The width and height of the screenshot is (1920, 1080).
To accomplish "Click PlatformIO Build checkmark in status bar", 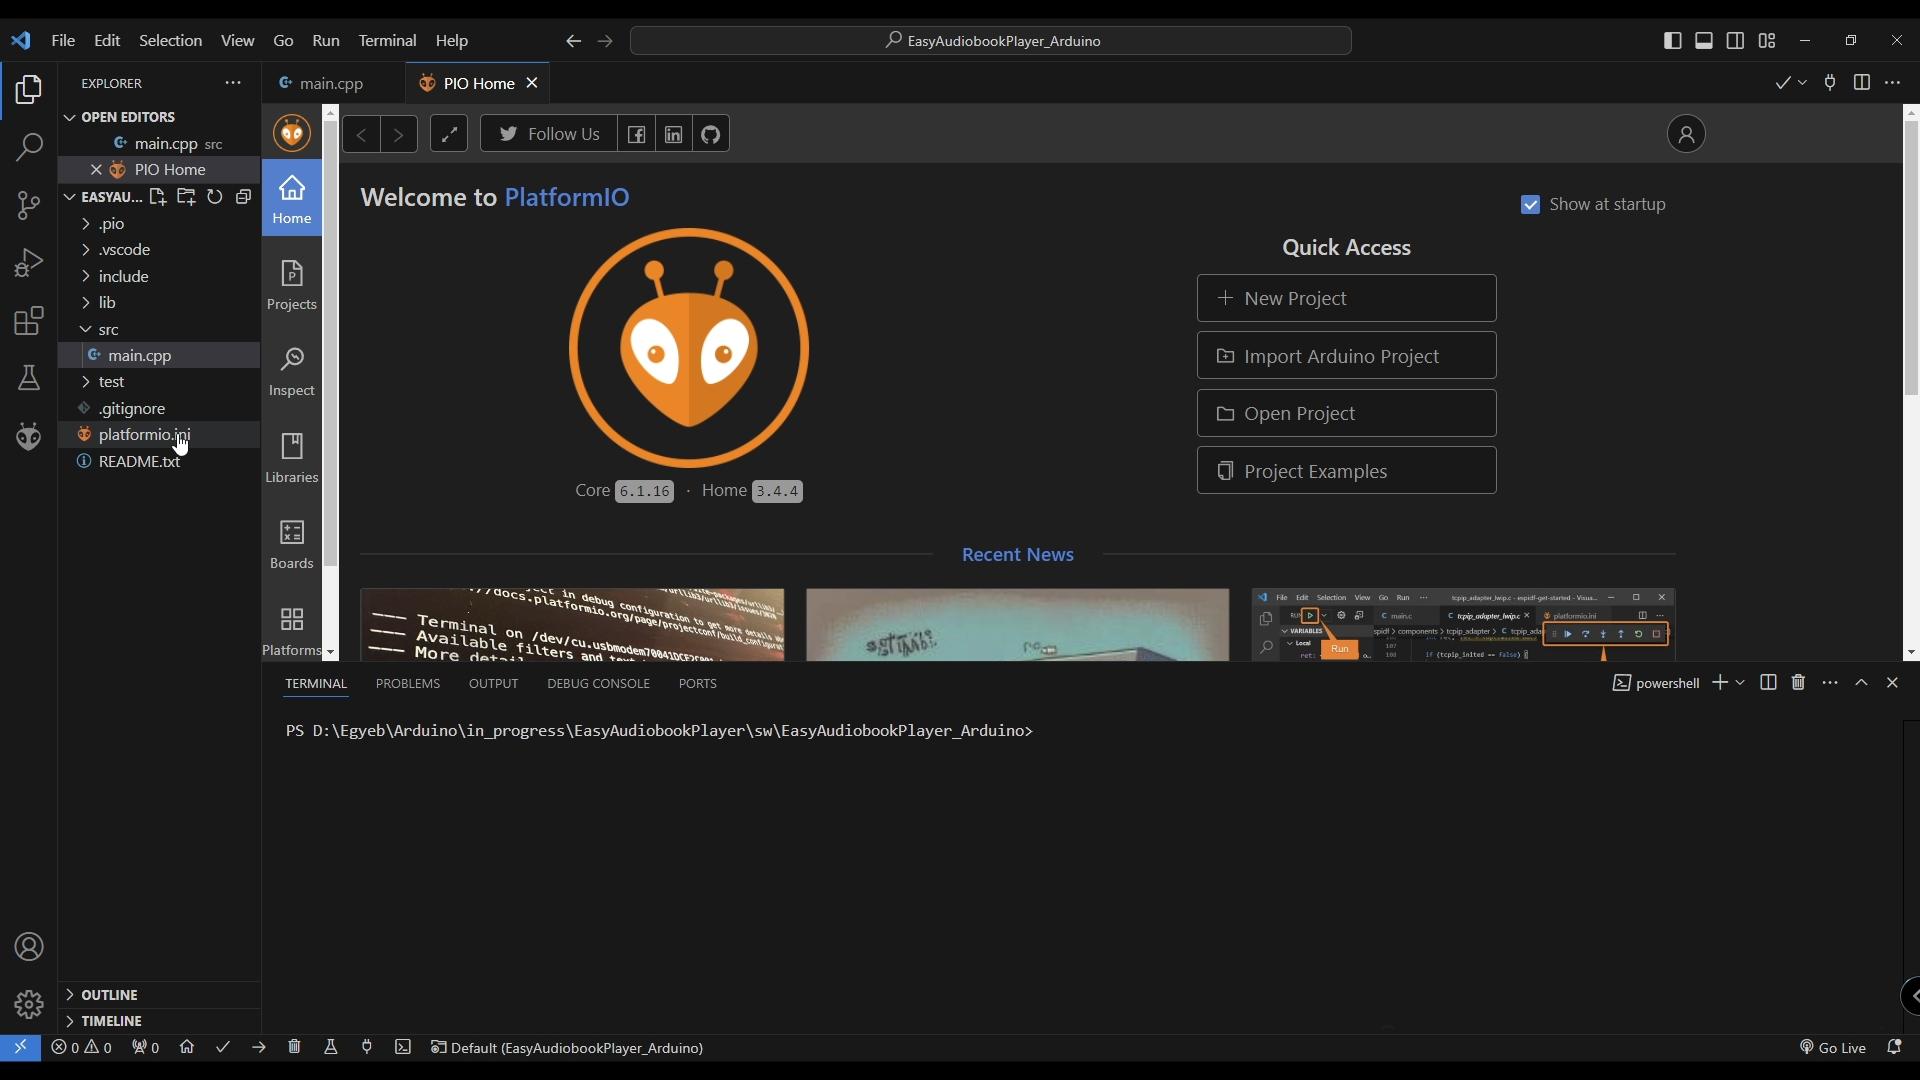I will (223, 1047).
